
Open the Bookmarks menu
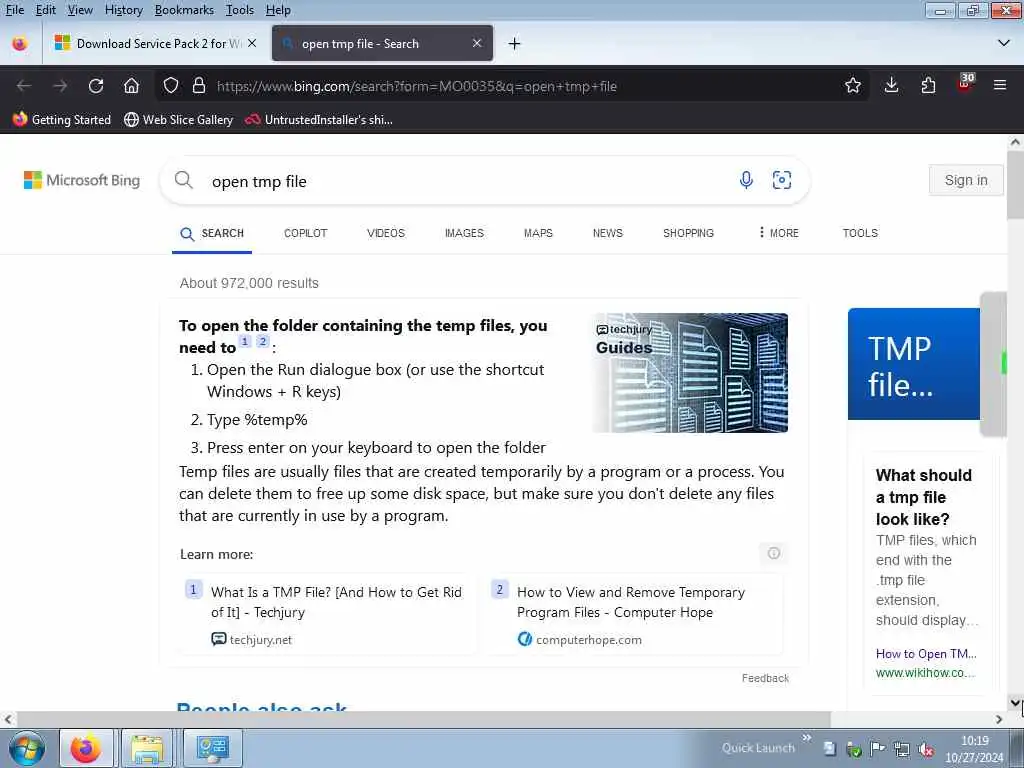tap(184, 10)
